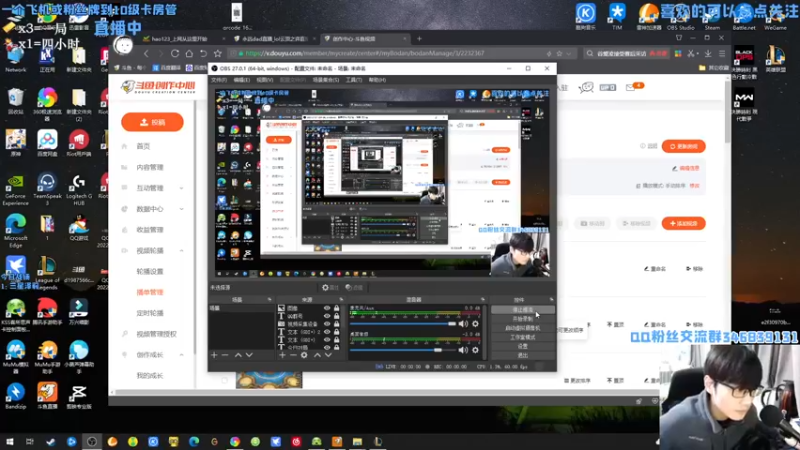
Task: Unlock the 图像 source lock icon
Action: pos(337,309)
